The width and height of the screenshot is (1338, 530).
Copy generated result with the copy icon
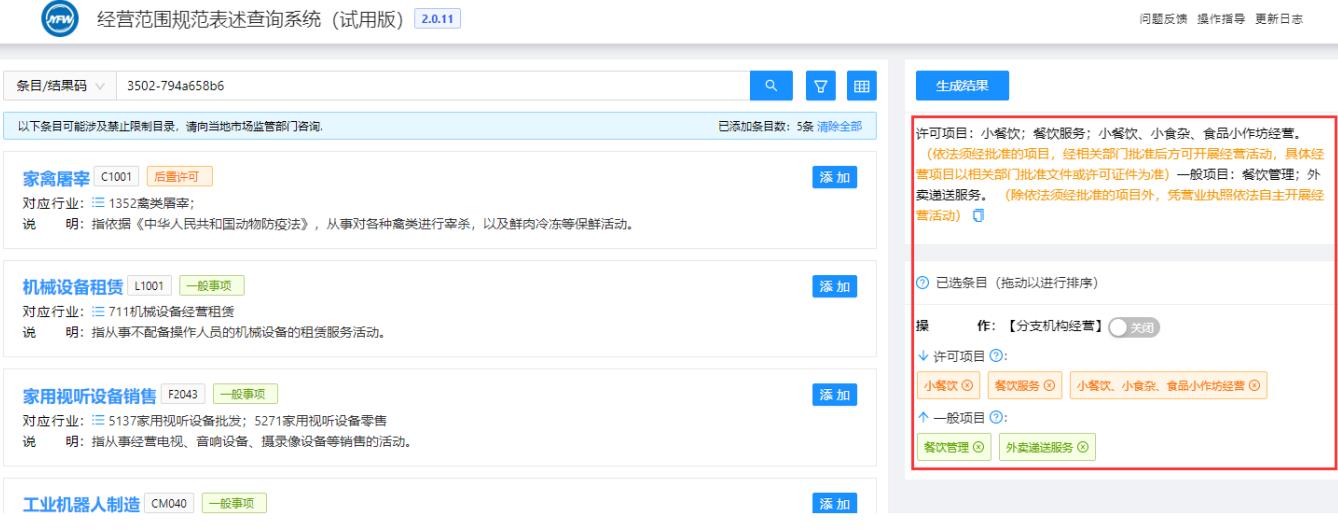[x=978, y=216]
